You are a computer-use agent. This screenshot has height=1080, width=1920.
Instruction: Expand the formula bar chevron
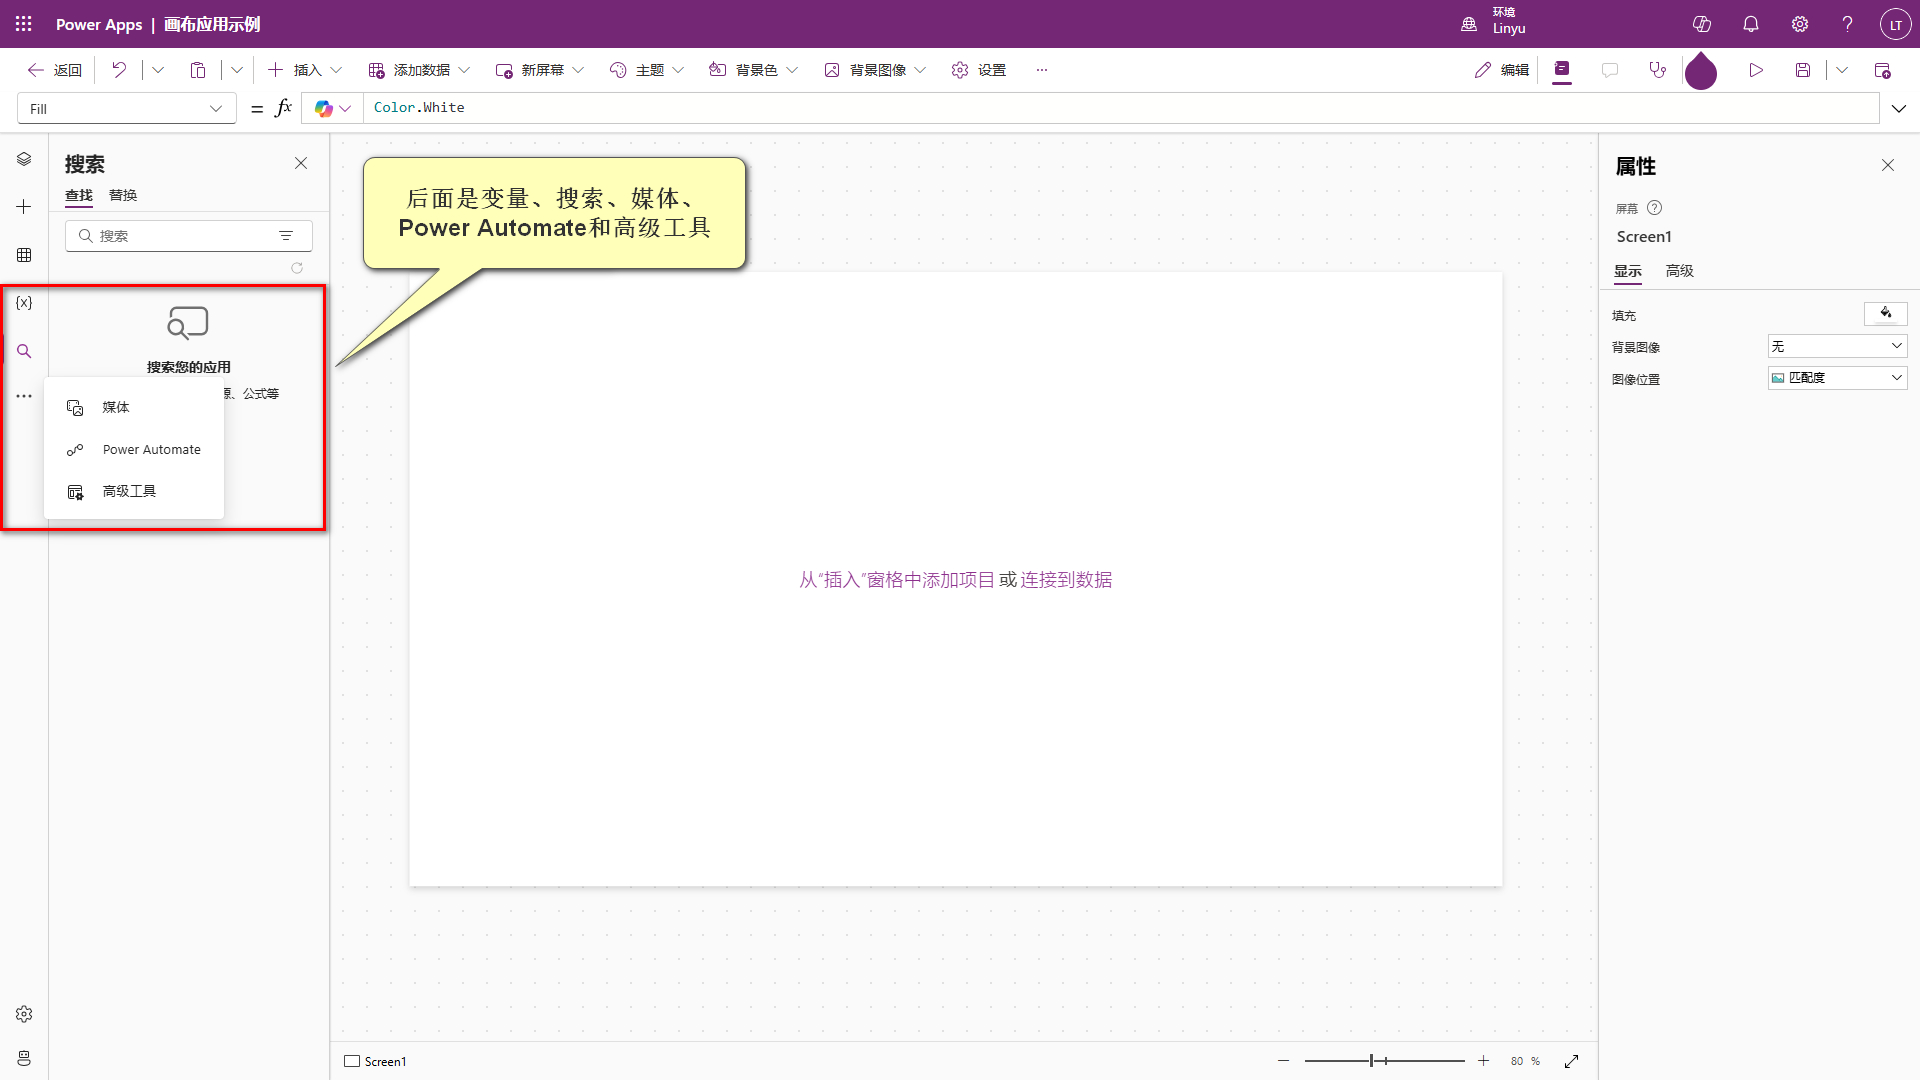pyautogui.click(x=1898, y=108)
